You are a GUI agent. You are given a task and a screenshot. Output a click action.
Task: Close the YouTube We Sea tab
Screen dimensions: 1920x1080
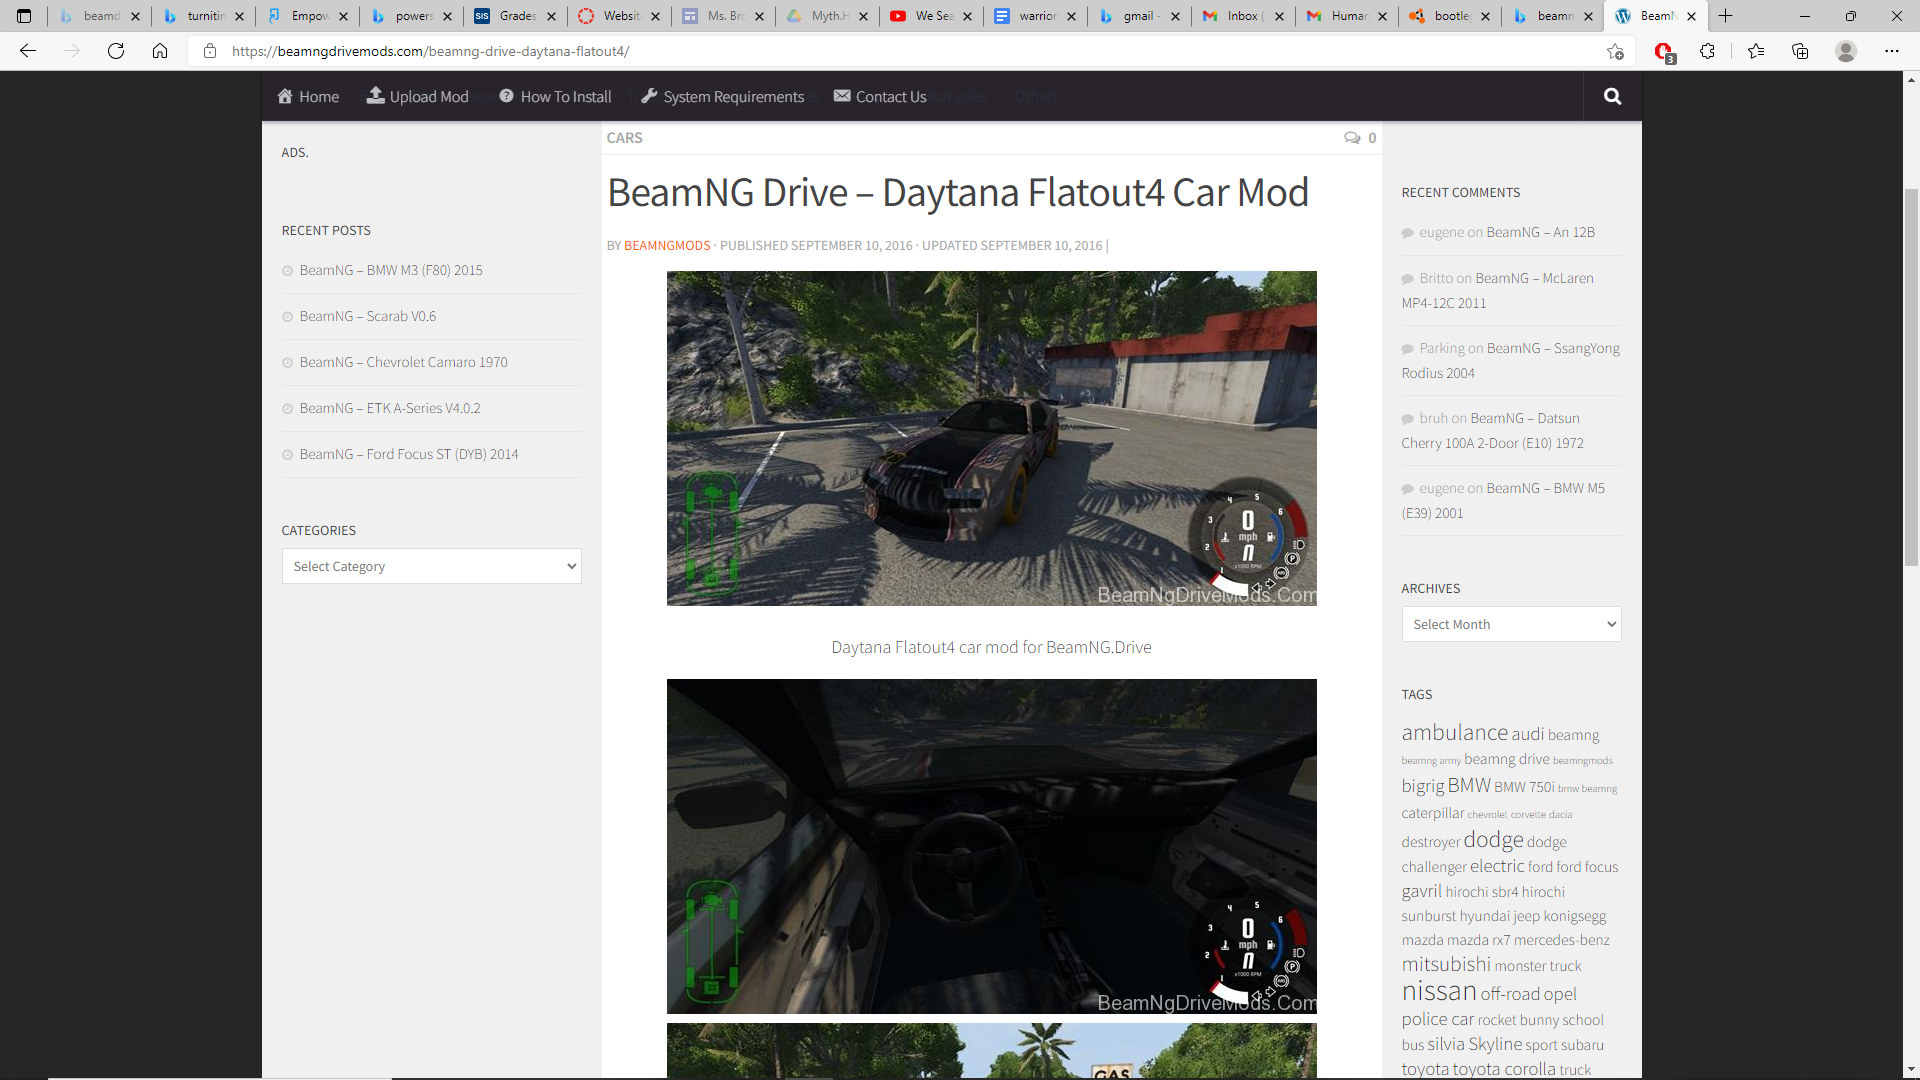tap(967, 16)
